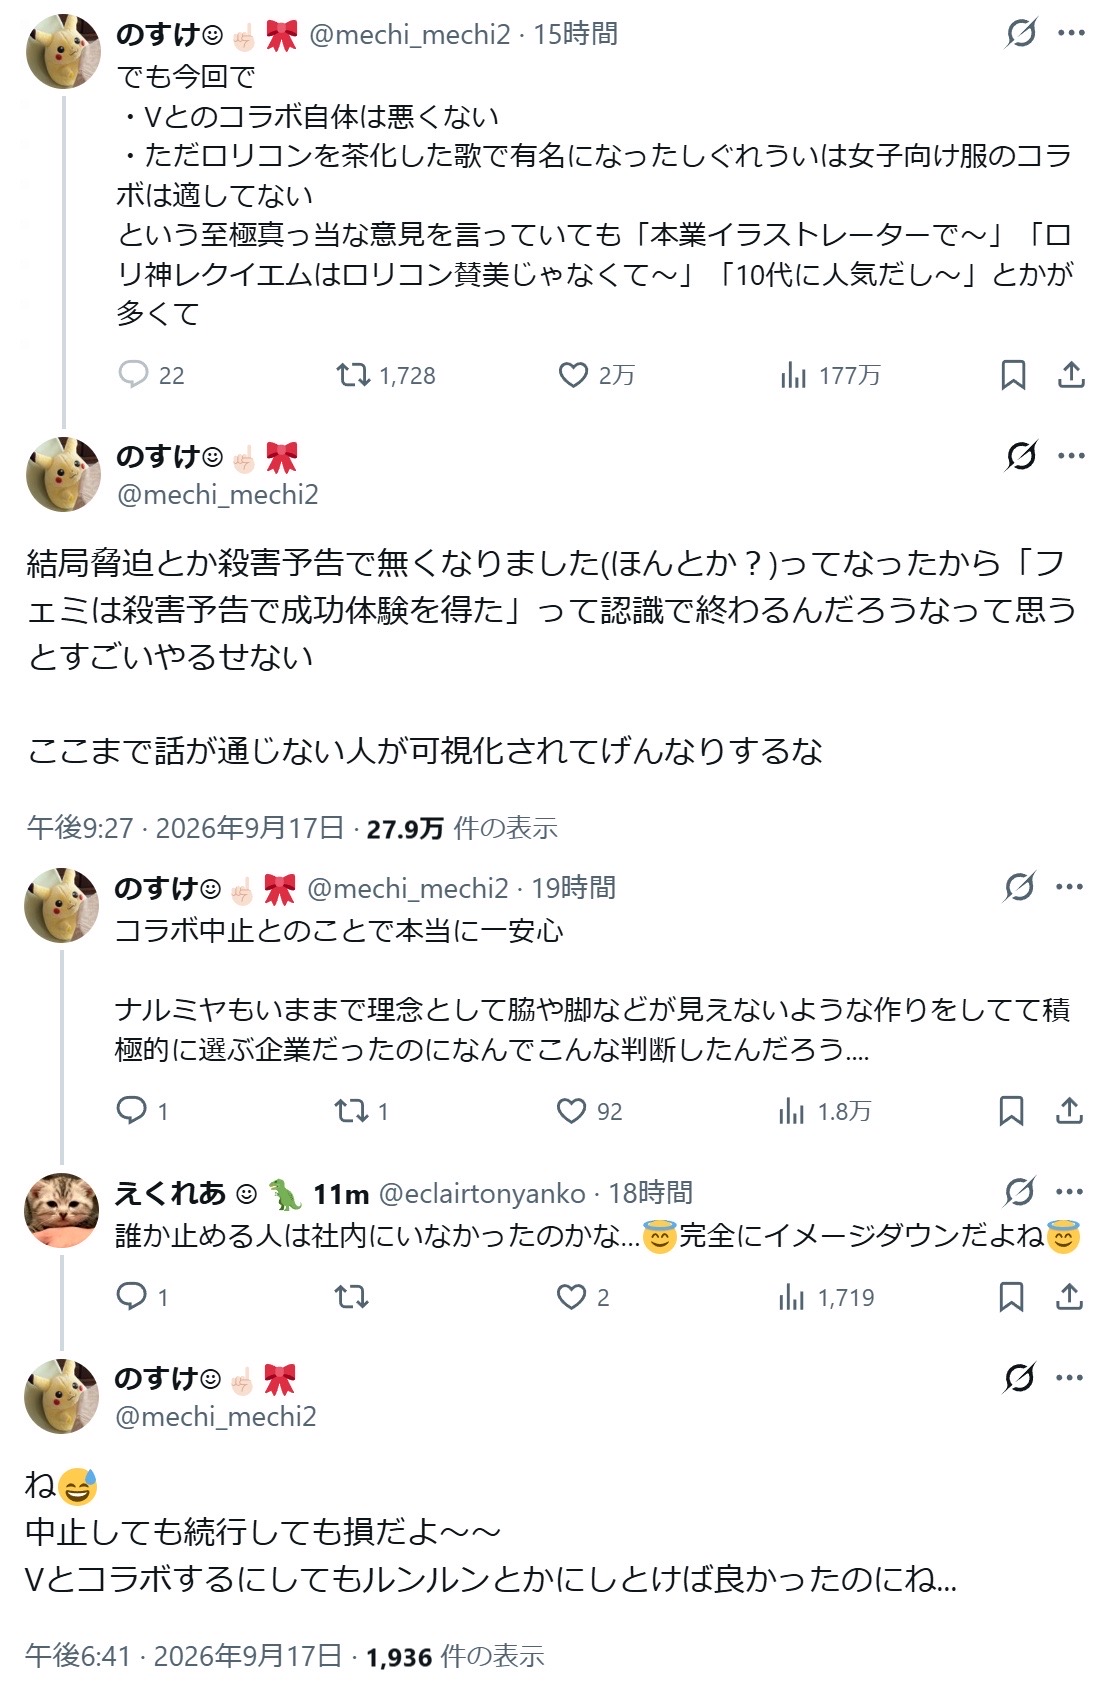Share the top tweet with 177万 views

(1071, 375)
